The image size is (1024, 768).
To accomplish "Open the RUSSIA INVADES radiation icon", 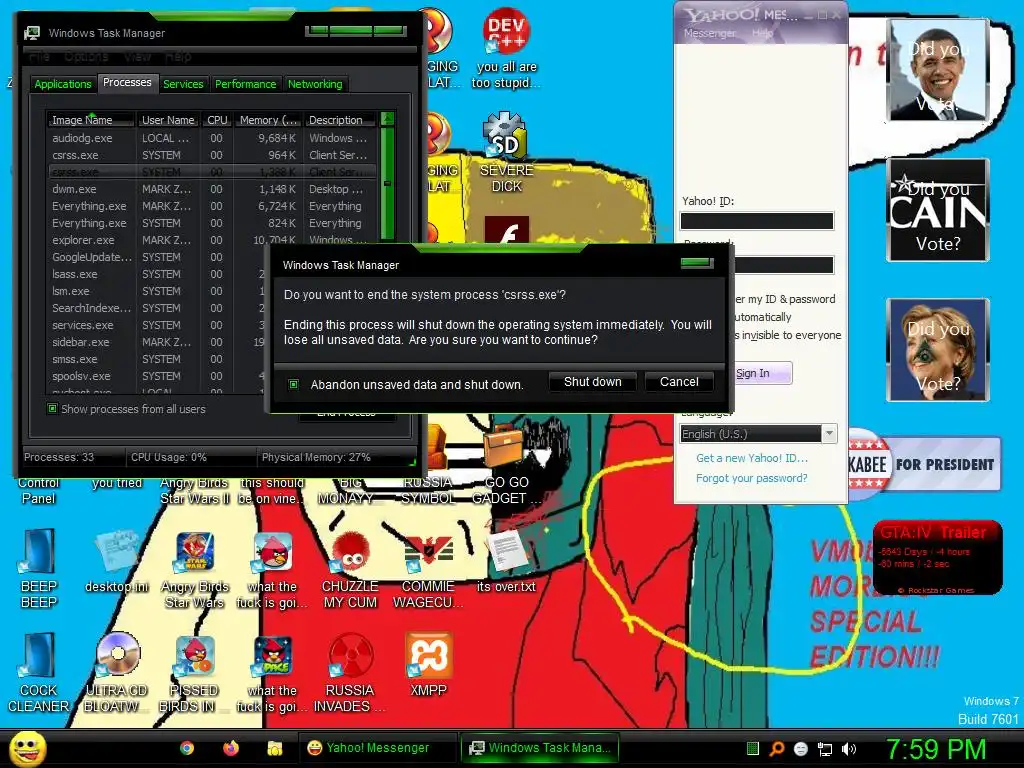I will pos(350,656).
